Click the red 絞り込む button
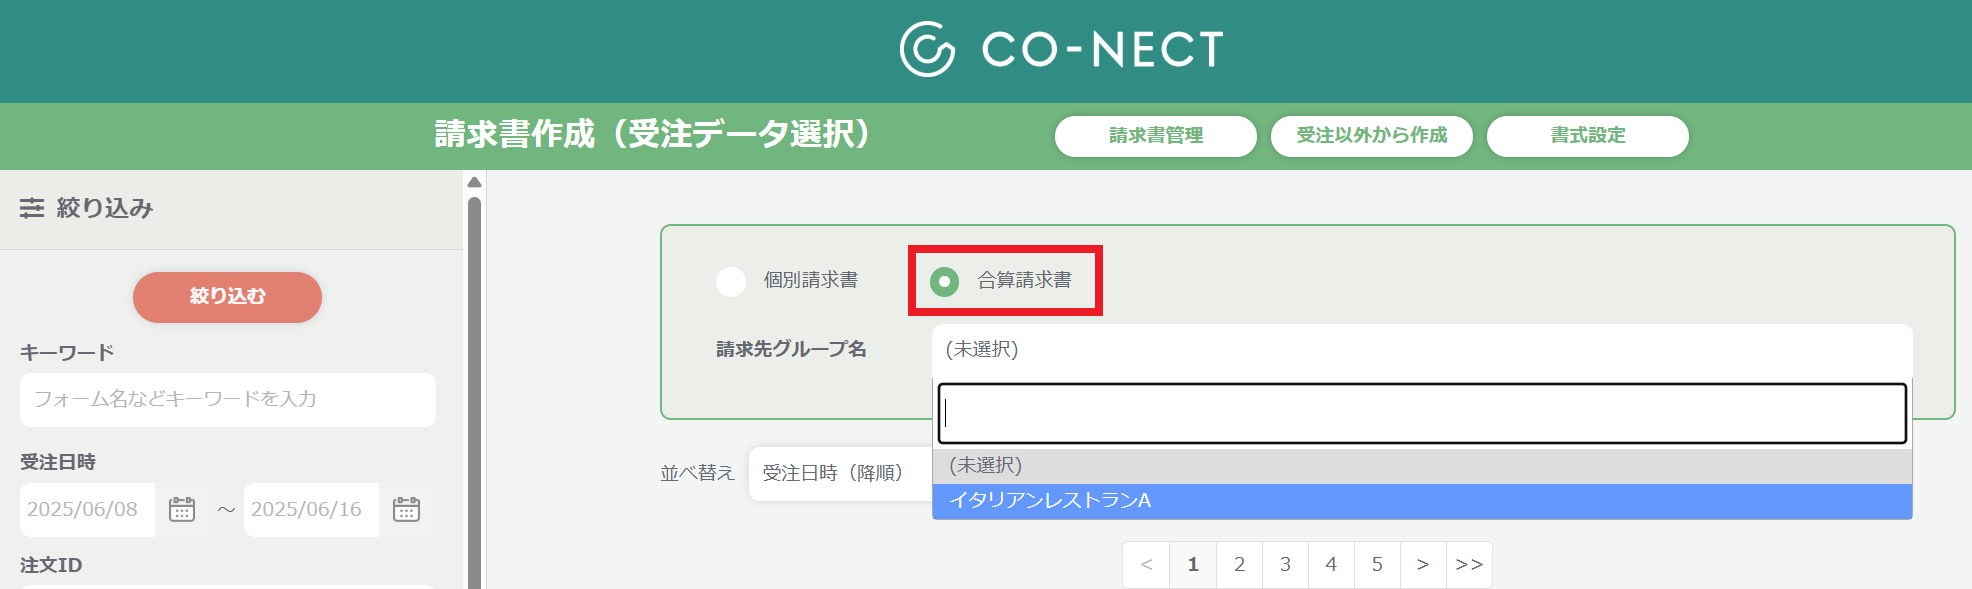The image size is (1972, 589). coord(227,297)
